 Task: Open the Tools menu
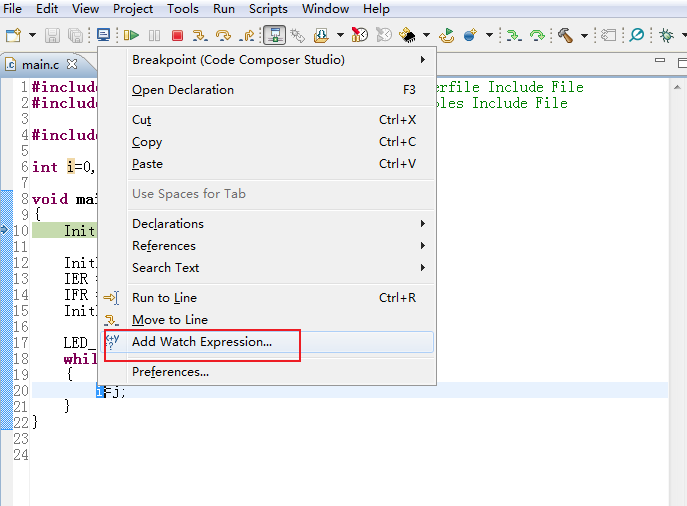click(183, 9)
